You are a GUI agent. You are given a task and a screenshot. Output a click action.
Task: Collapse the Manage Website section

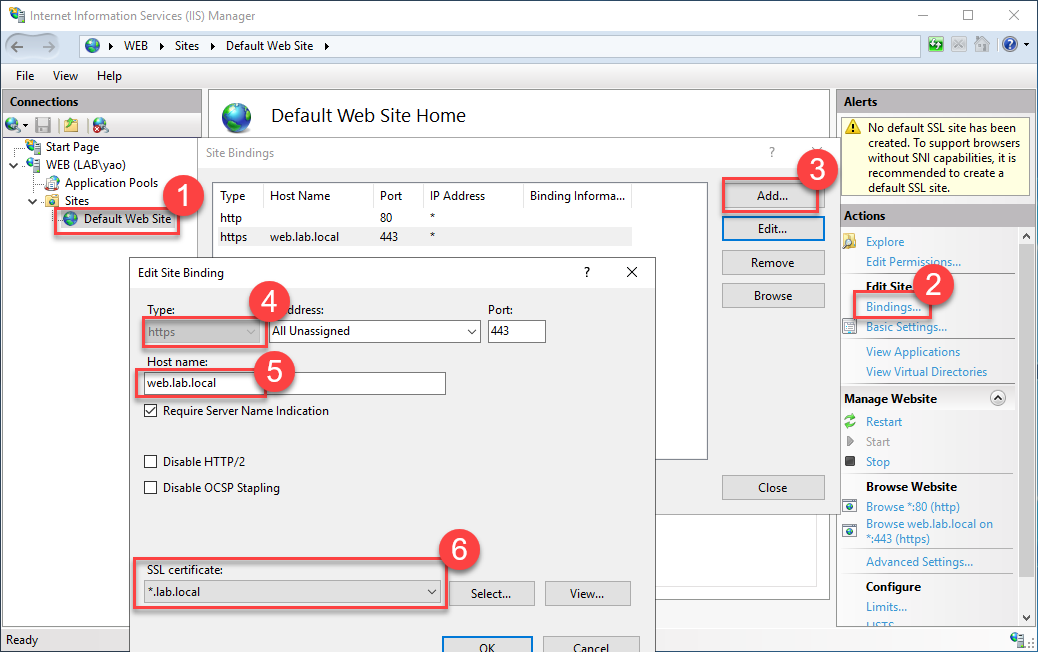997,398
